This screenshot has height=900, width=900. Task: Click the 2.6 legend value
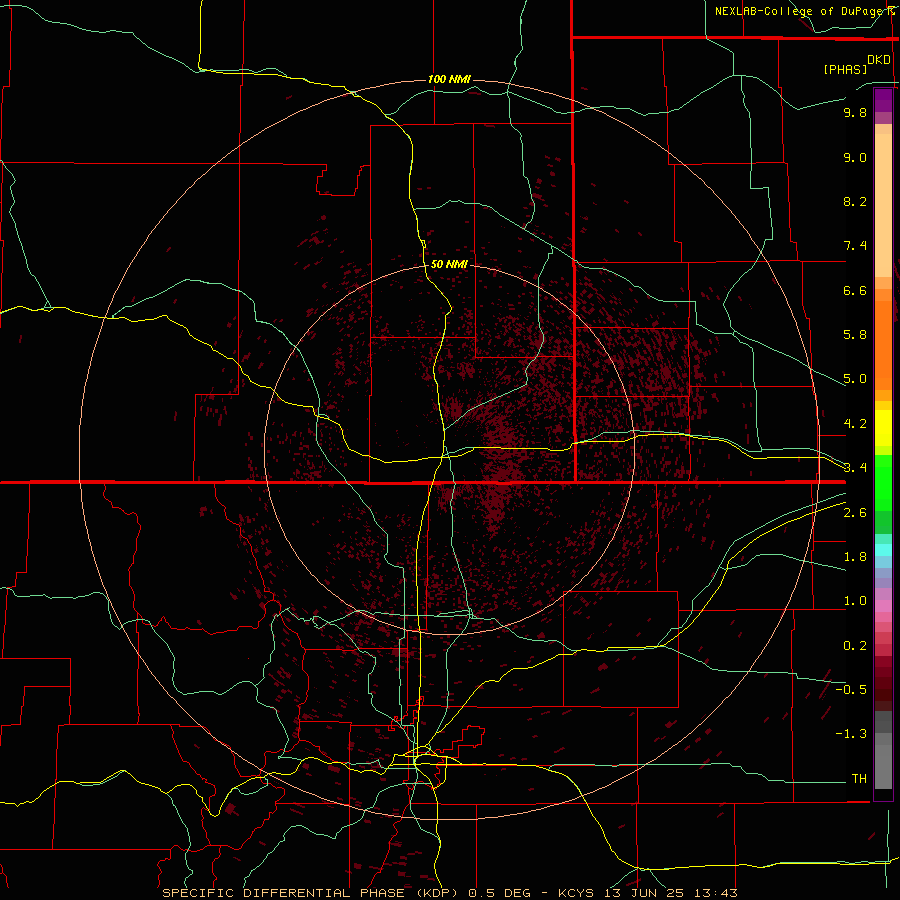coord(855,513)
